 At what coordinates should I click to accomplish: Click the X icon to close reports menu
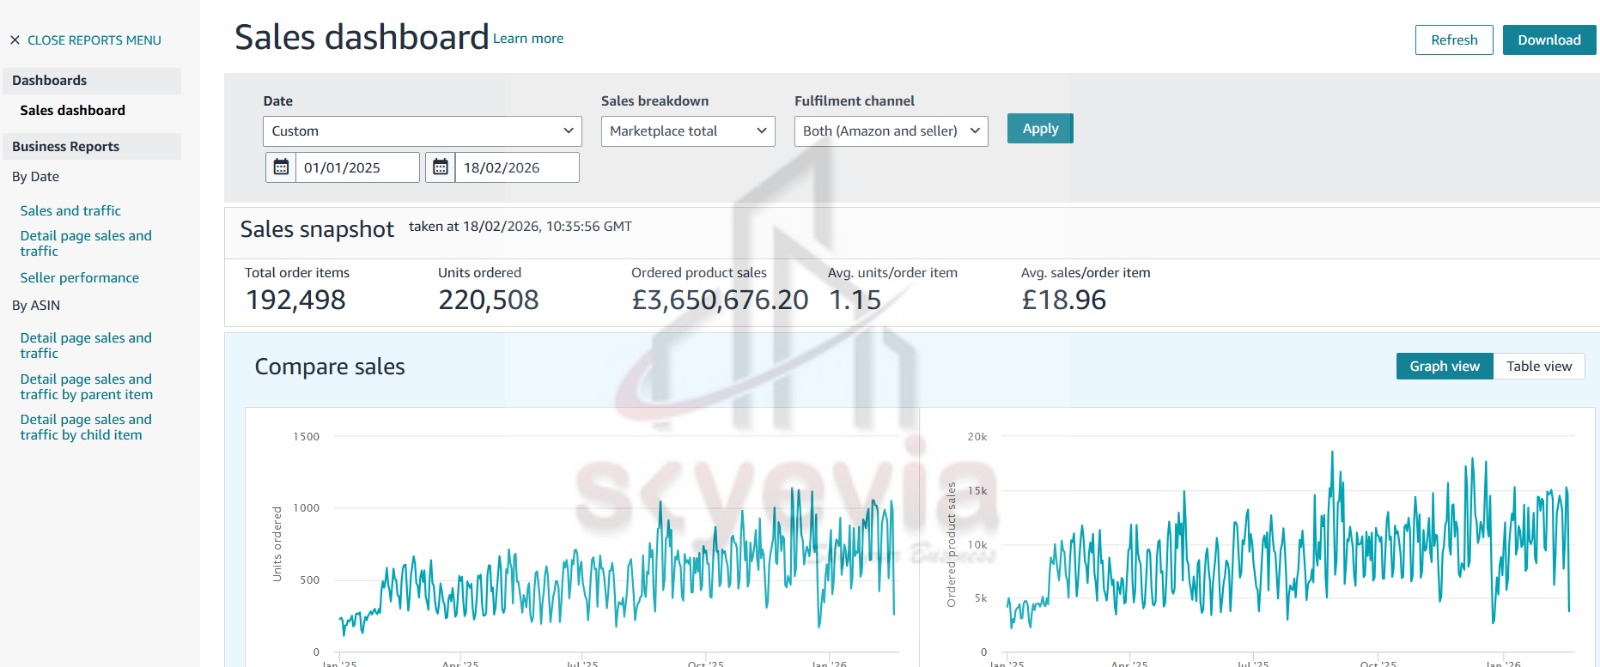point(15,40)
